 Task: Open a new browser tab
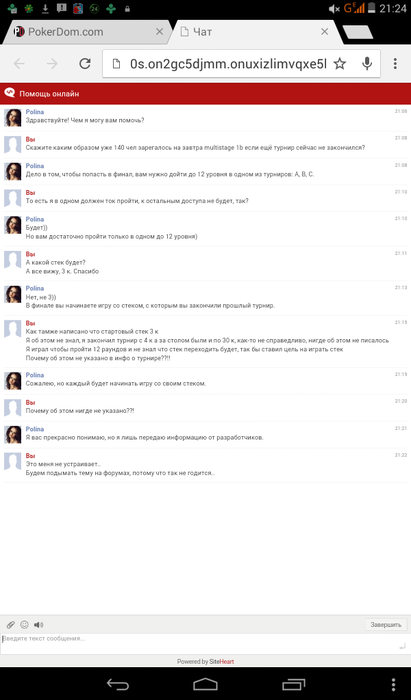coord(357,32)
